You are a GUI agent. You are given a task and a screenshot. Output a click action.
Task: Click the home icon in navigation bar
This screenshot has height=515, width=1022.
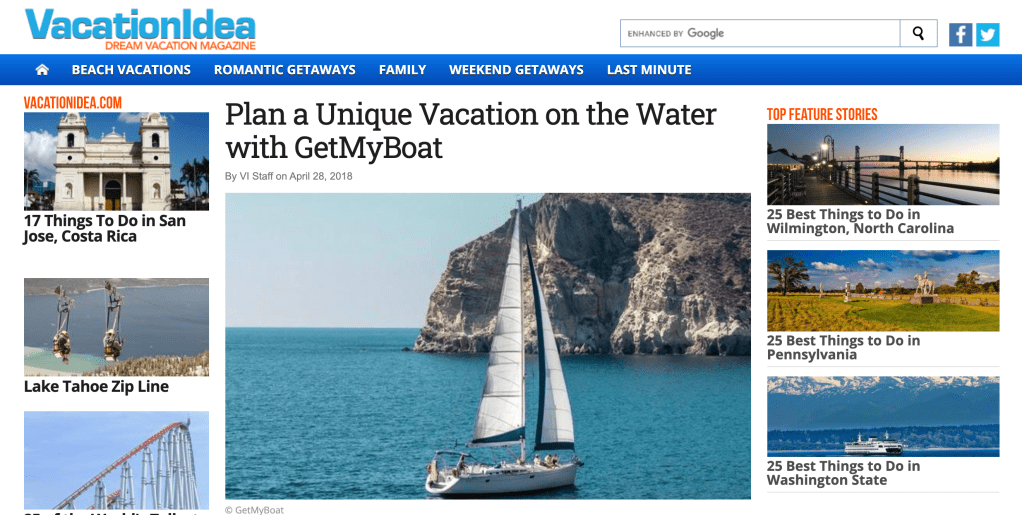tap(42, 70)
